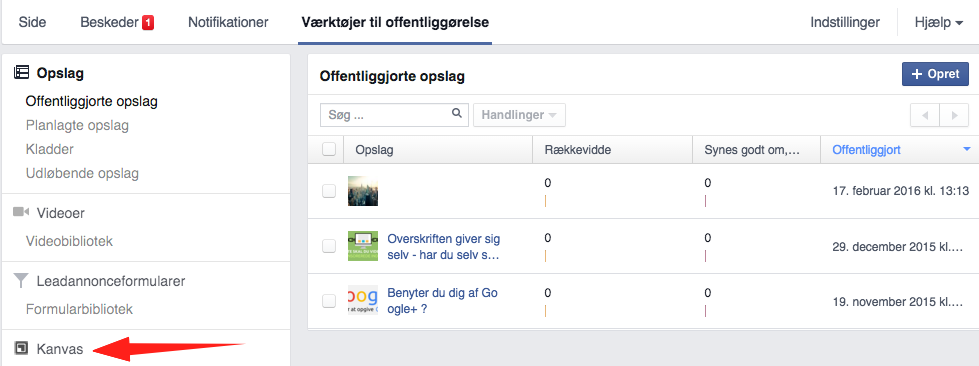Open the Benyter du dig af Google+ post link
This screenshot has height=366, width=979.
pyautogui.click(x=443, y=300)
